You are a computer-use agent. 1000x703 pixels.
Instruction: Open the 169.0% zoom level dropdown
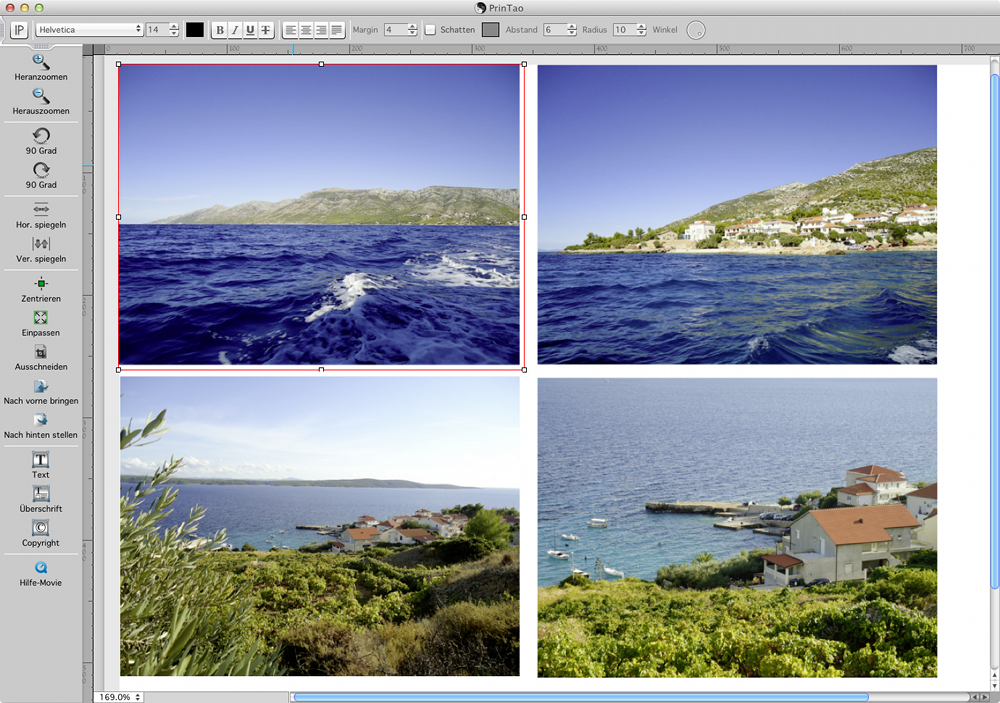click(x=119, y=696)
